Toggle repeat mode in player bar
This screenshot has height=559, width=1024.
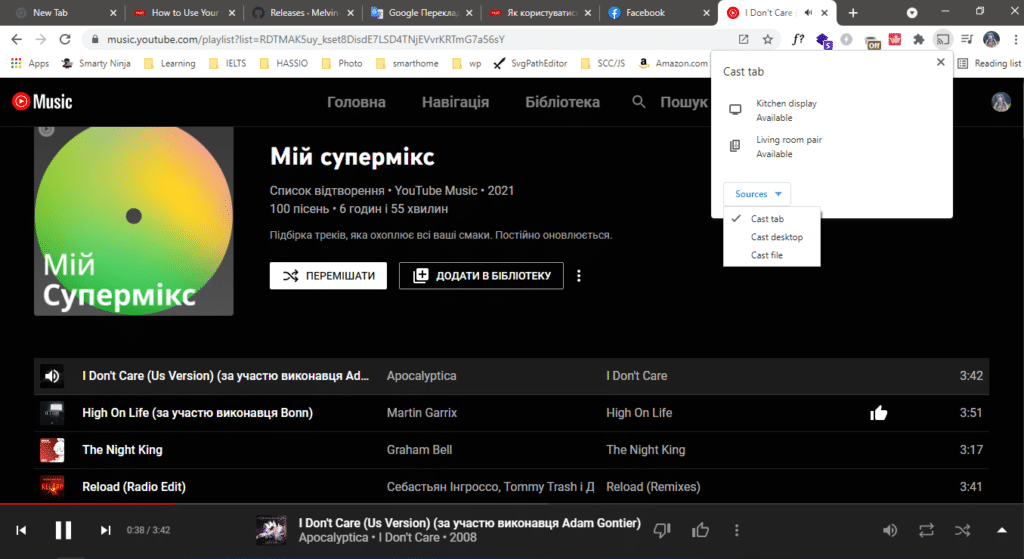click(926, 530)
